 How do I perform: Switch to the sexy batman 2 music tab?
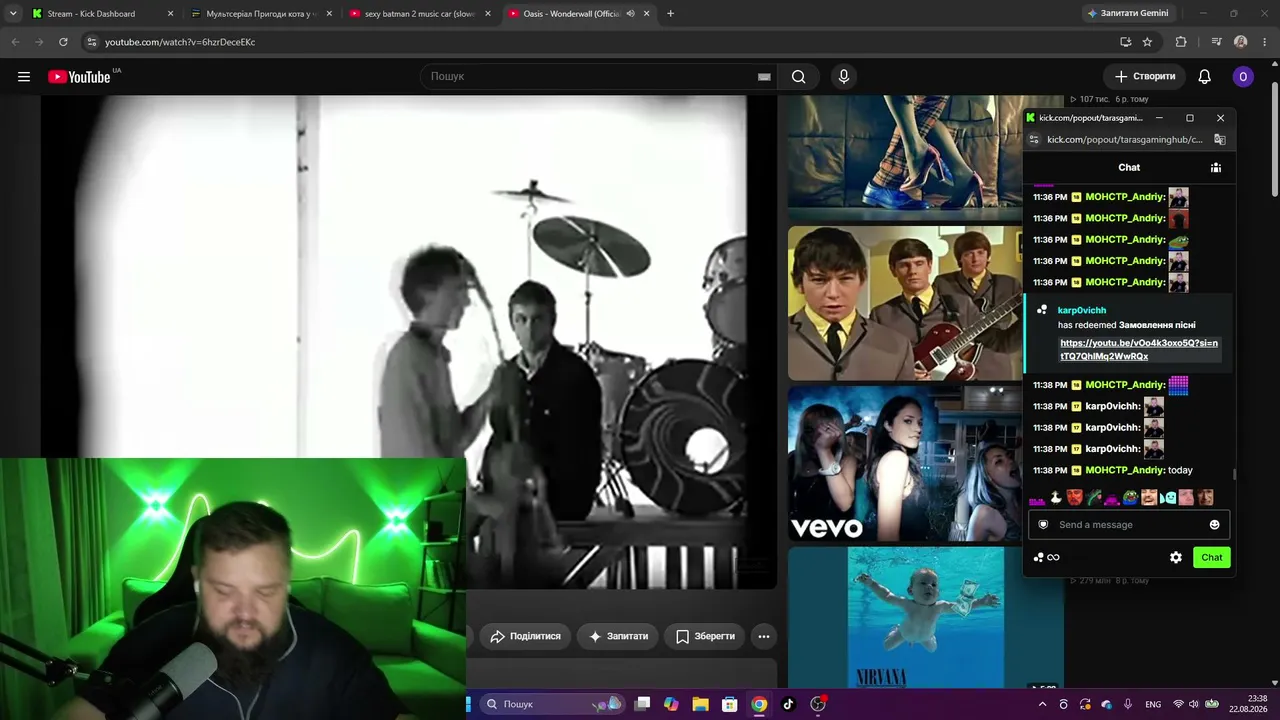click(419, 14)
